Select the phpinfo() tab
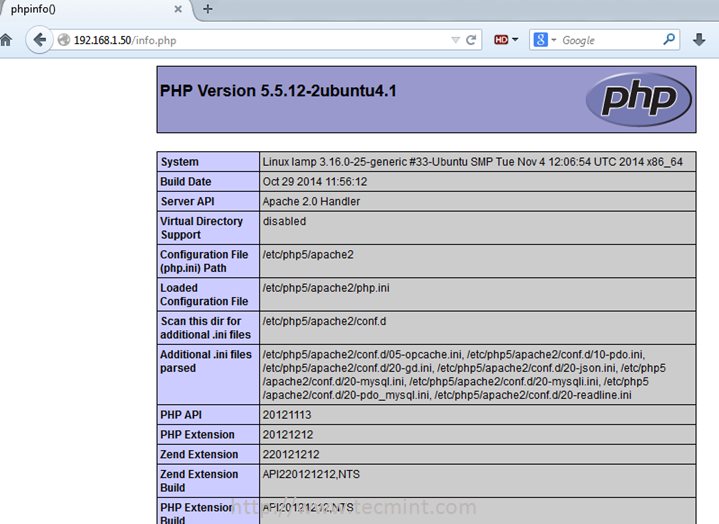Screen dimensions: 719x524 (x=96, y=9)
